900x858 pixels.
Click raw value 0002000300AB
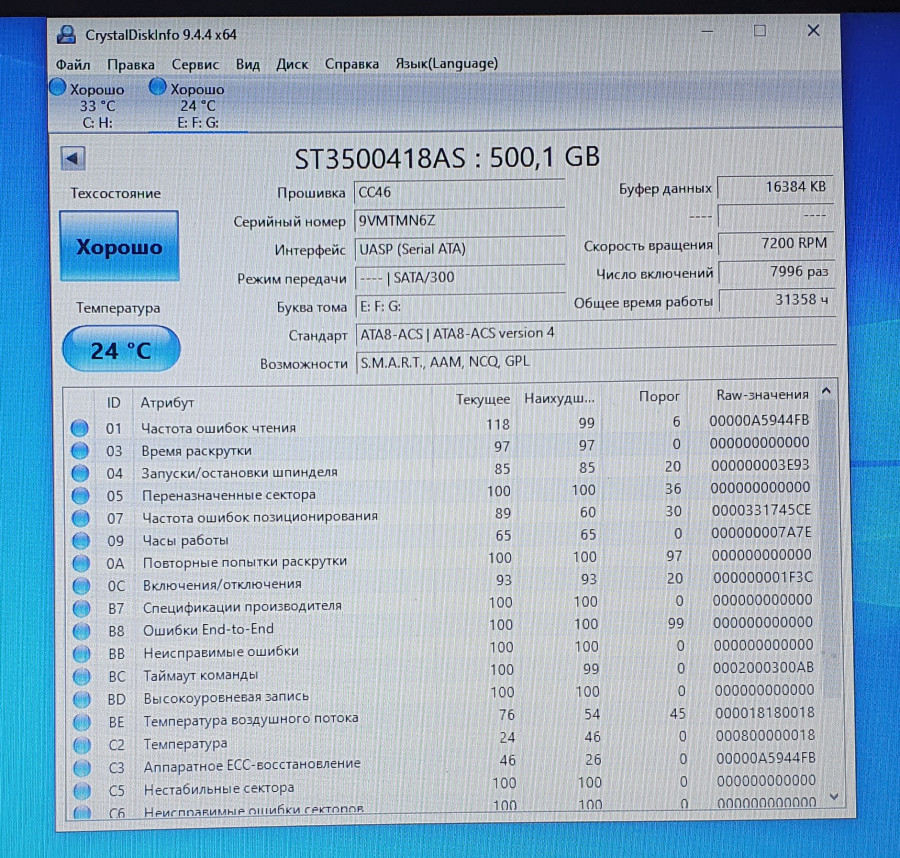(x=764, y=668)
